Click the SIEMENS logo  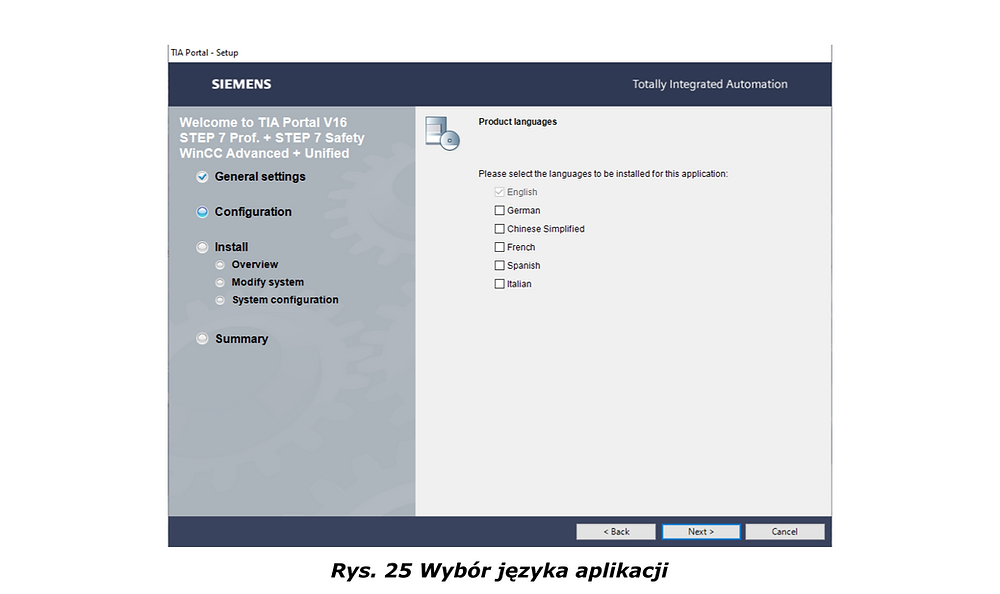[x=242, y=84]
